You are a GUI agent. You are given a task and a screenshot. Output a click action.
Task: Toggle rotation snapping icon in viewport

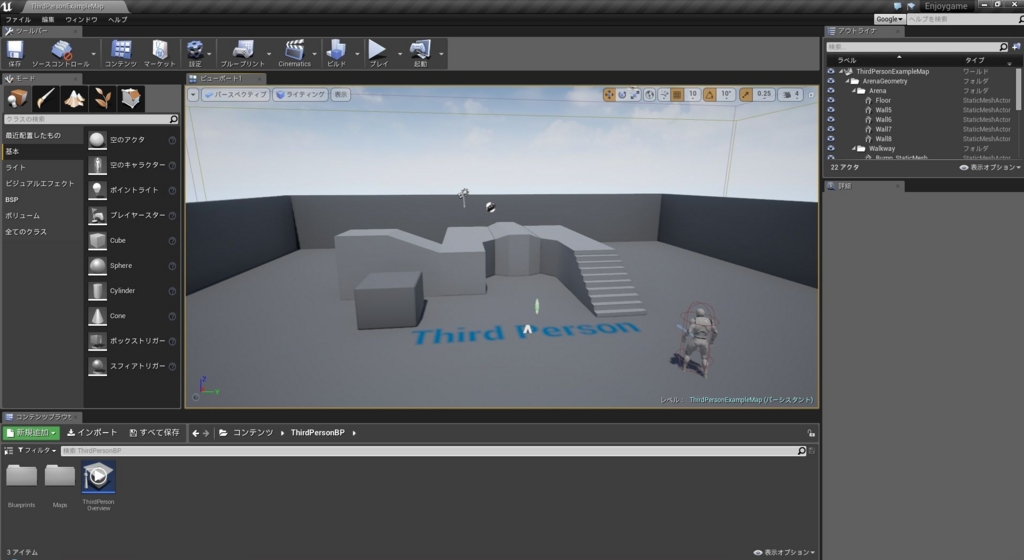710,95
